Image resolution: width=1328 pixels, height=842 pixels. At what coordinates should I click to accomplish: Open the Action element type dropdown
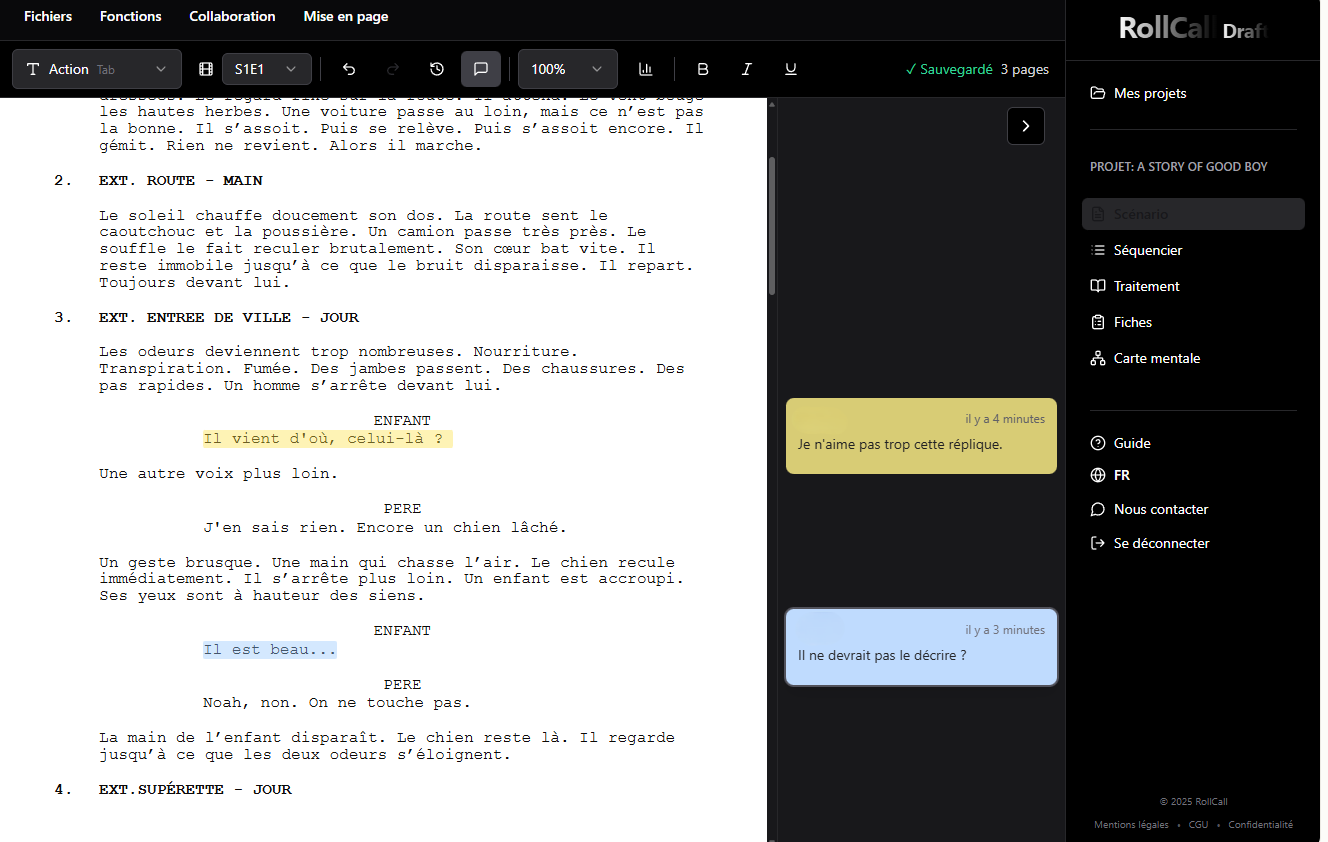(97, 69)
